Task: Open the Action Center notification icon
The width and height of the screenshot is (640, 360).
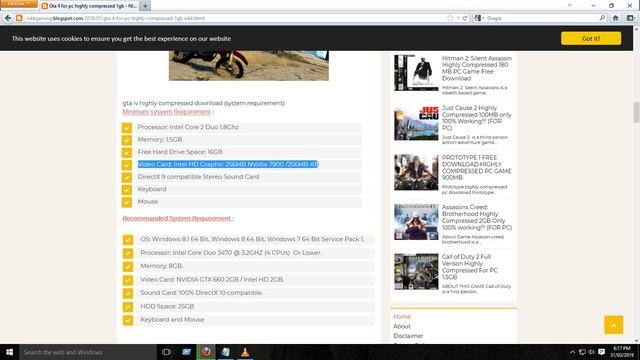Action: [601, 352]
